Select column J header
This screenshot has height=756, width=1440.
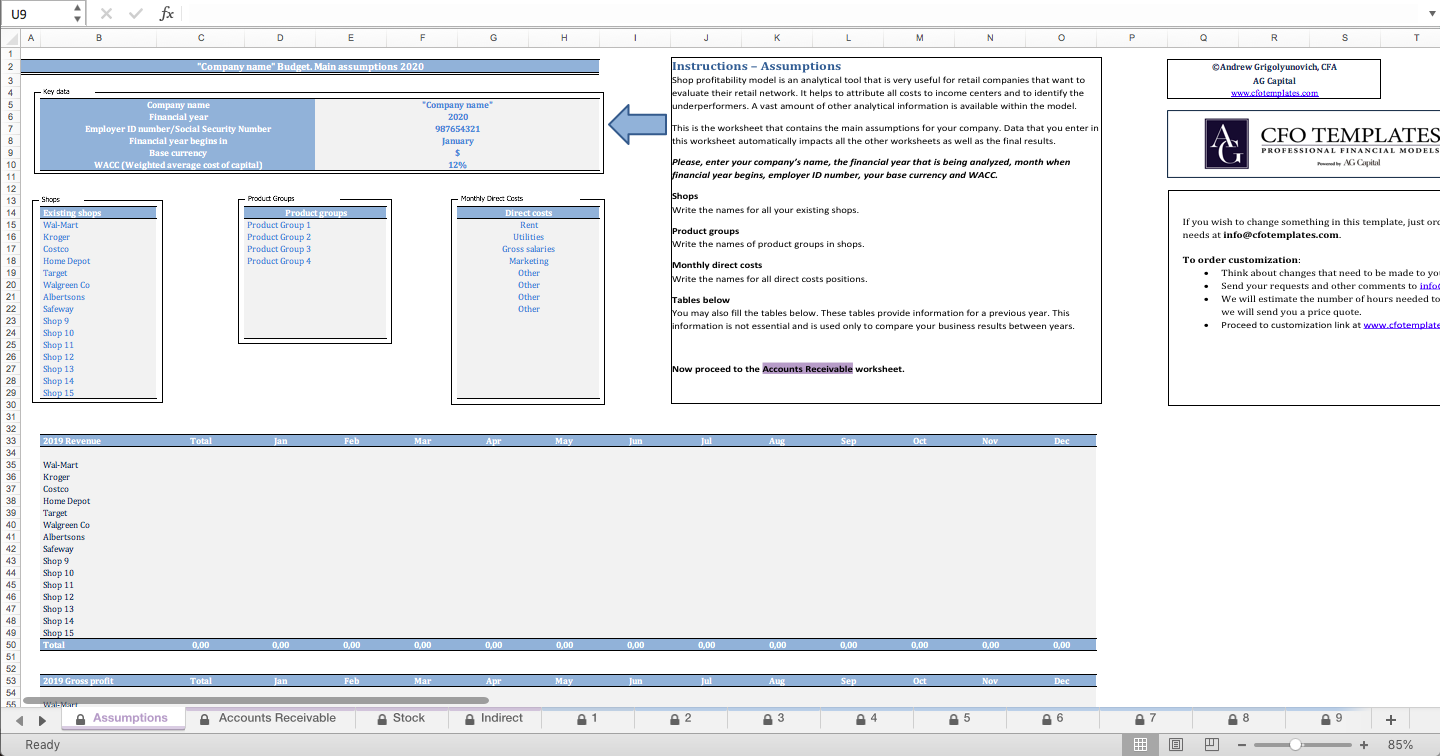pos(706,38)
